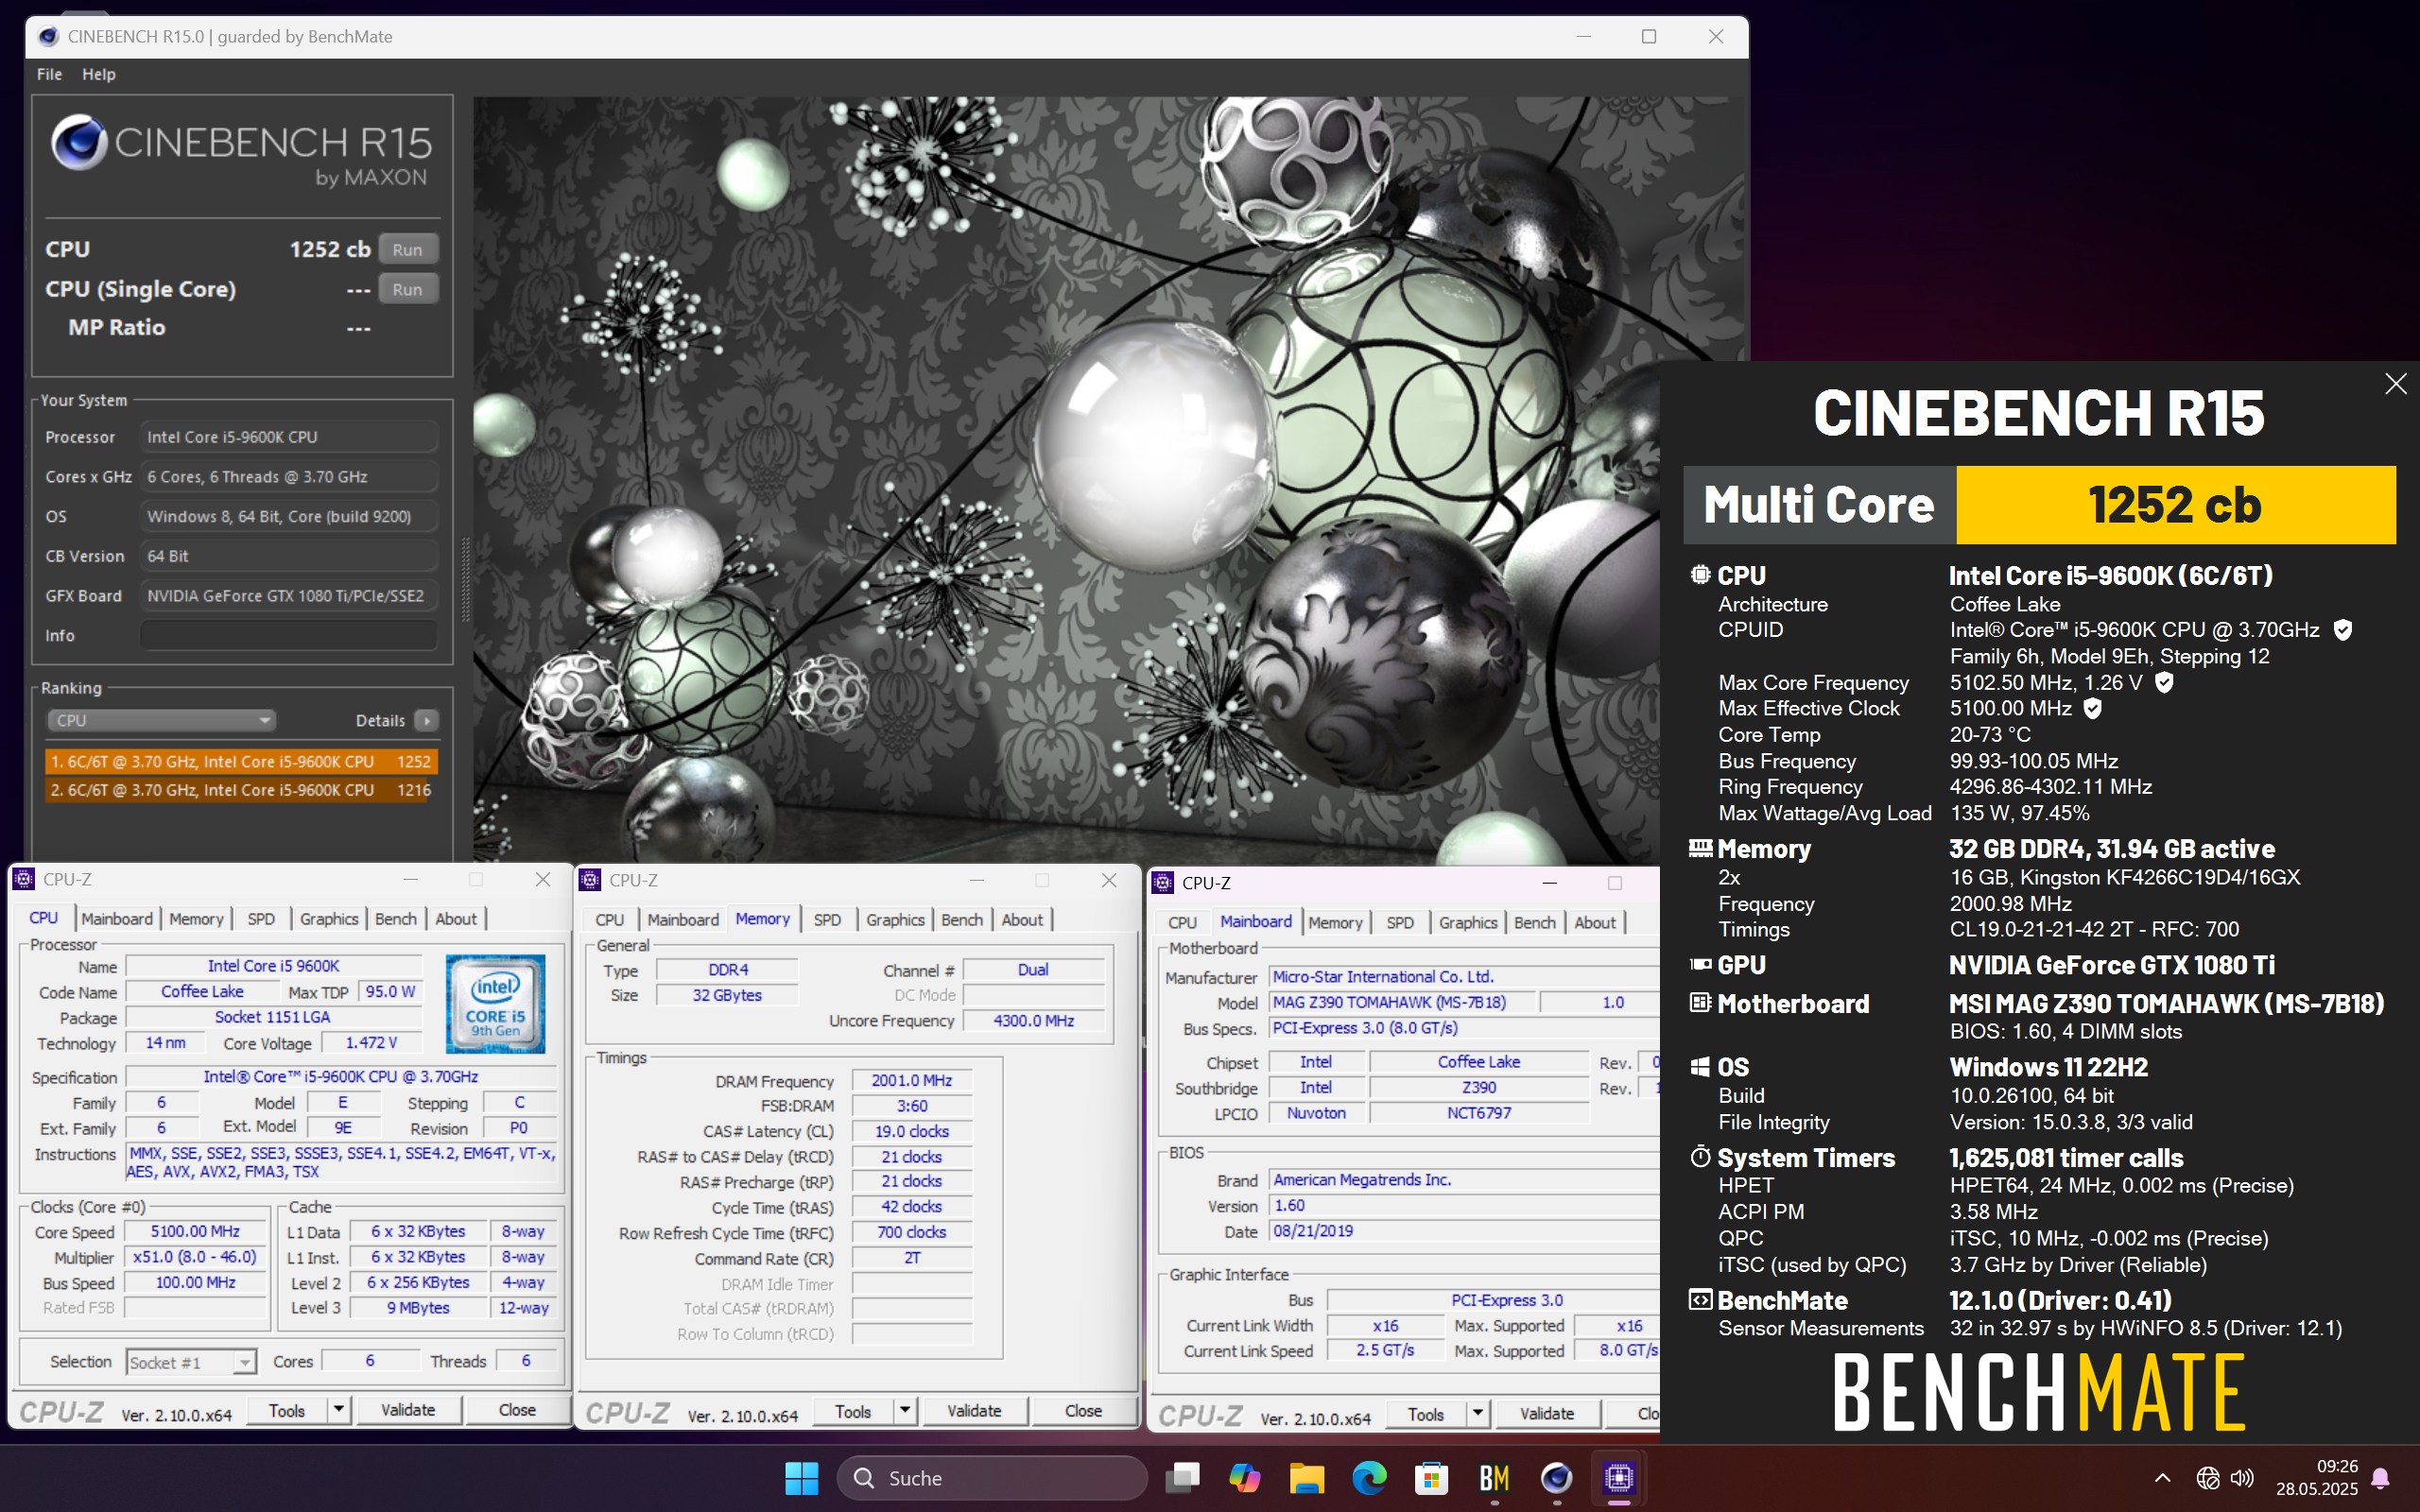Run the CPU multi-core benchmark
The image size is (2420, 1512).
[x=407, y=249]
